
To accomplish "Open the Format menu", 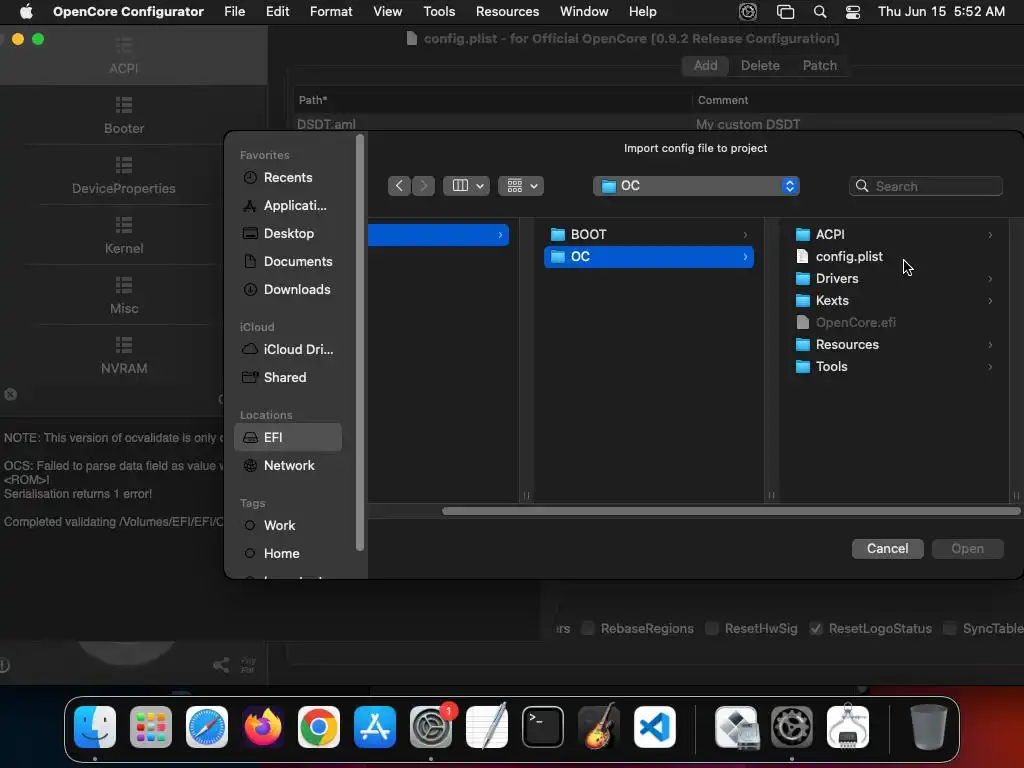I will click(331, 12).
